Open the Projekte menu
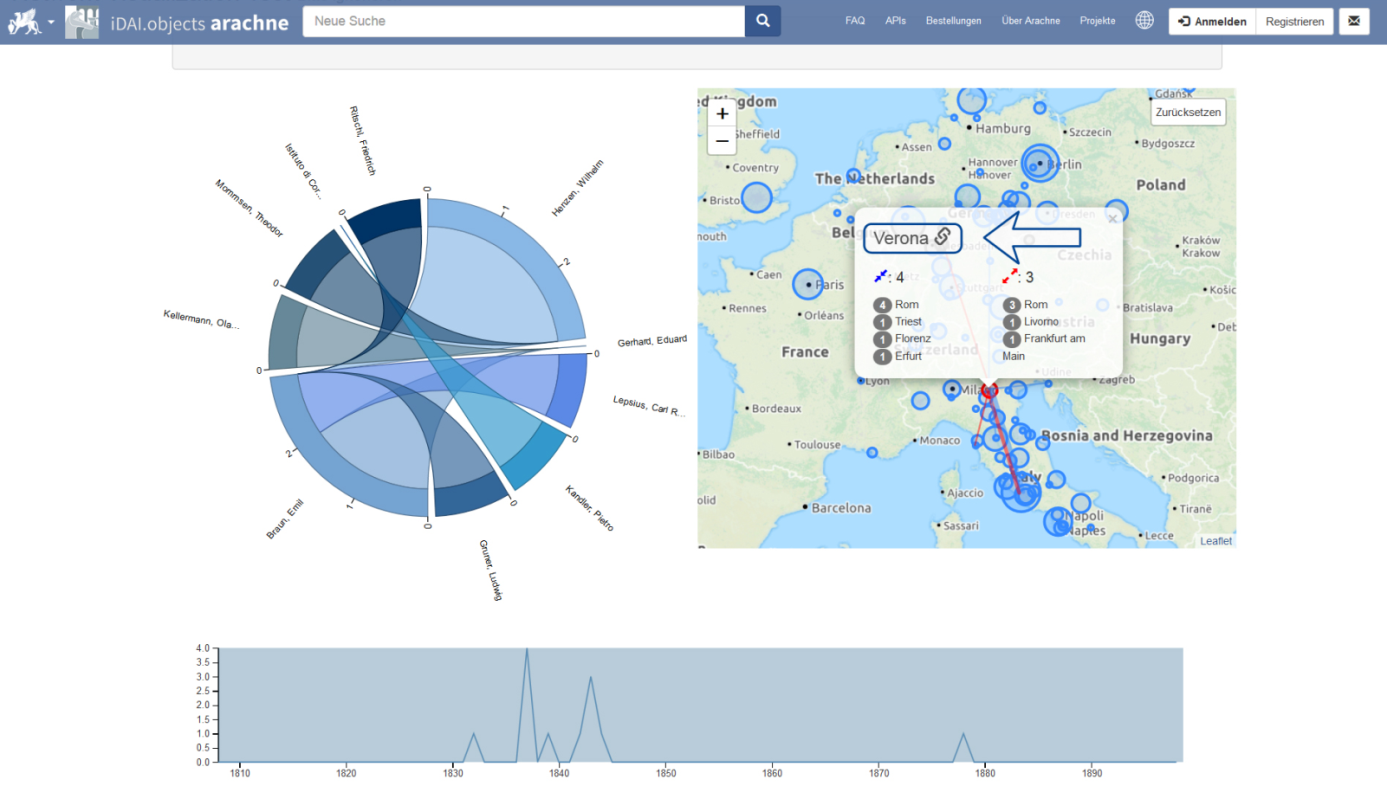 click(x=1097, y=21)
